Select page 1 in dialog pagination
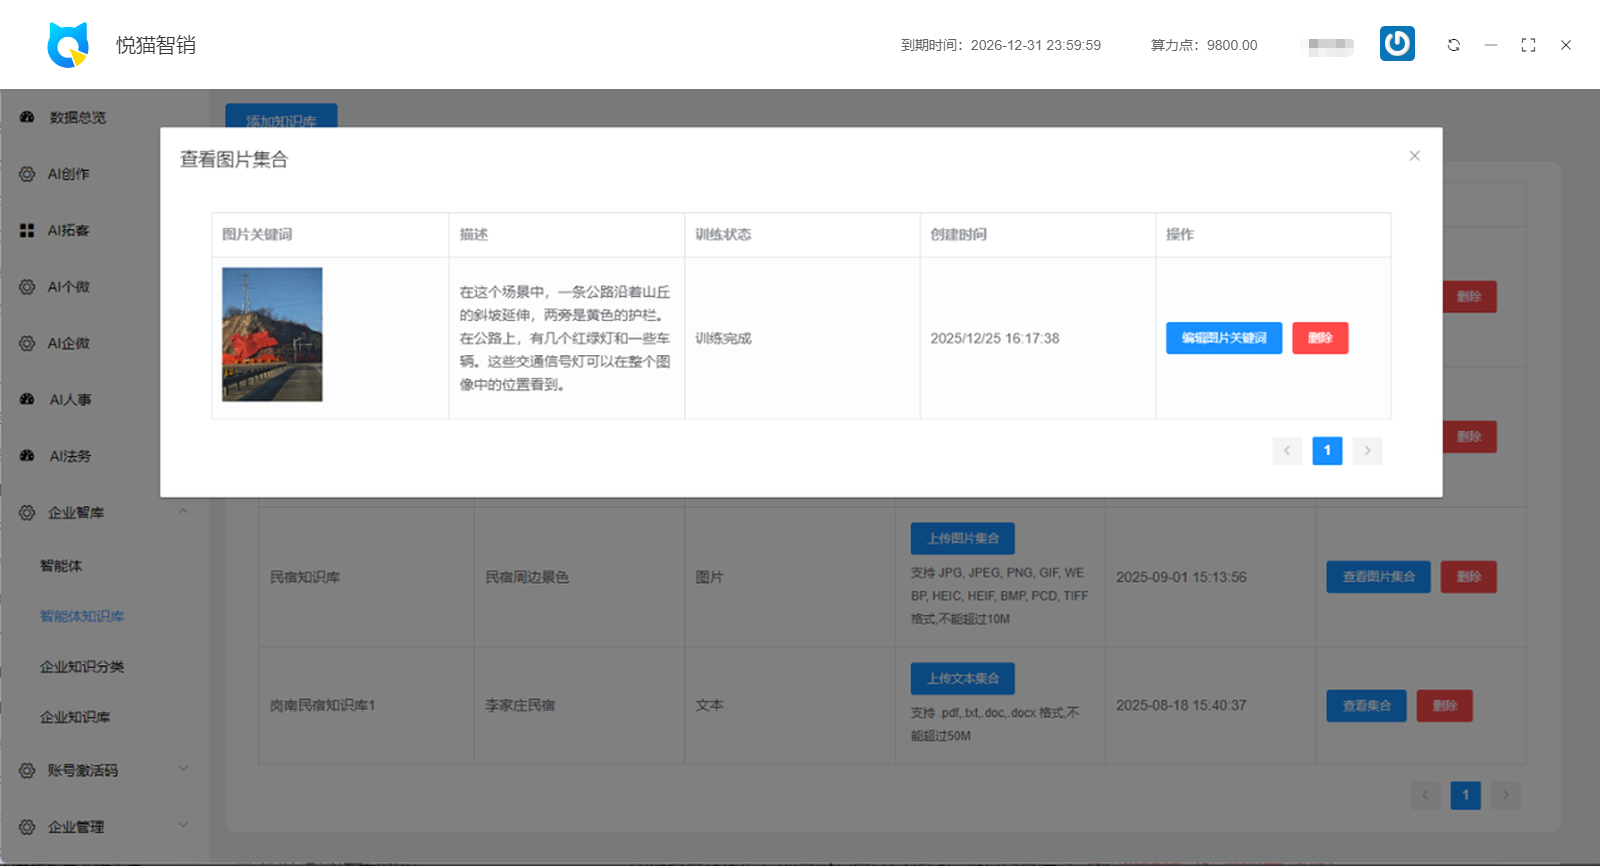Screen dimensions: 1600x866 (1327, 451)
